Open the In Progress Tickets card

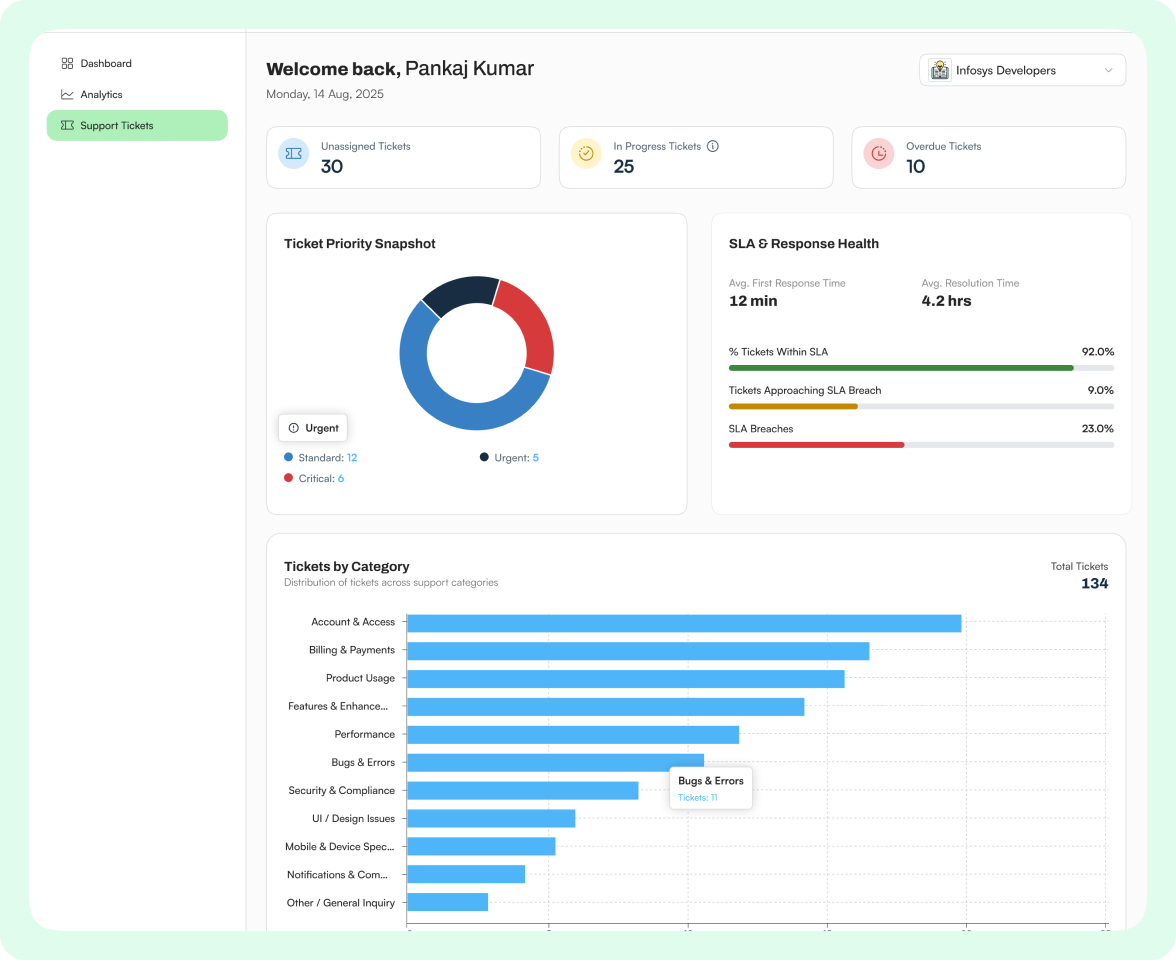tap(696, 158)
